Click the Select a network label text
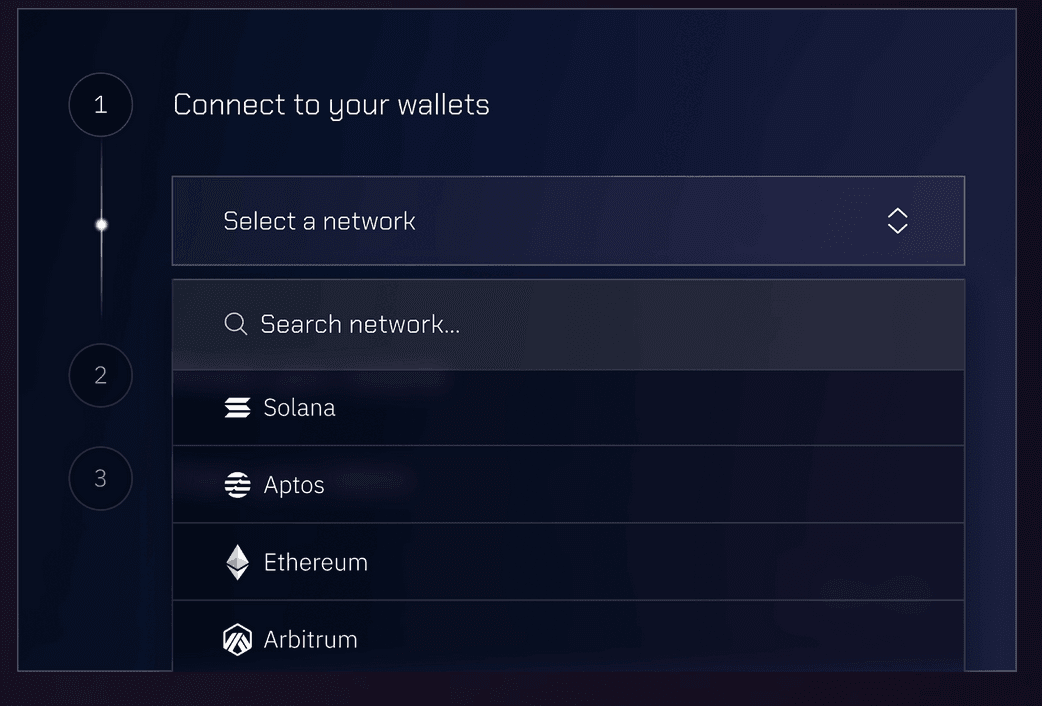This screenshot has height=706, width=1042. pos(319,221)
